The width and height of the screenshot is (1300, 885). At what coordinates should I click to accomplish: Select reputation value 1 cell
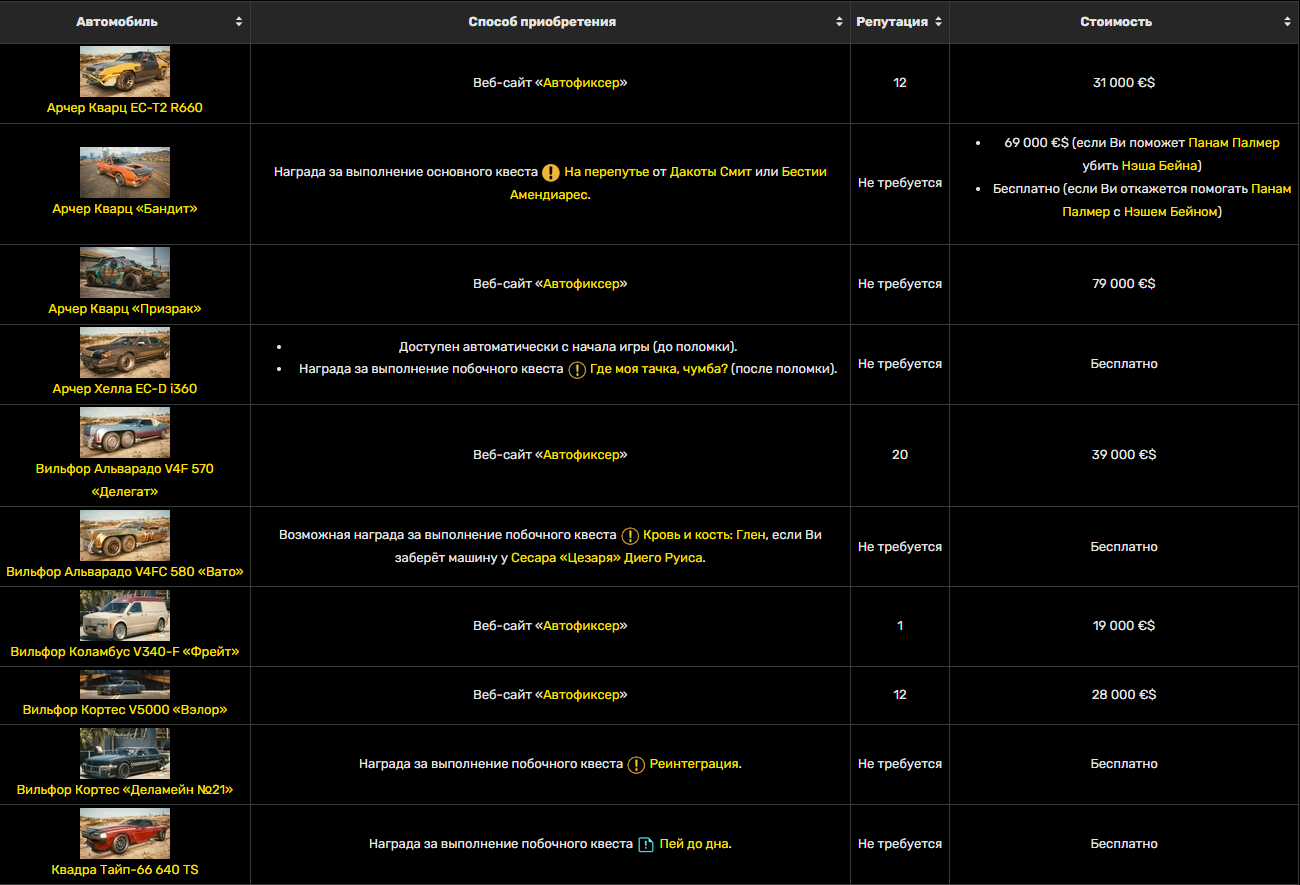tap(900, 626)
